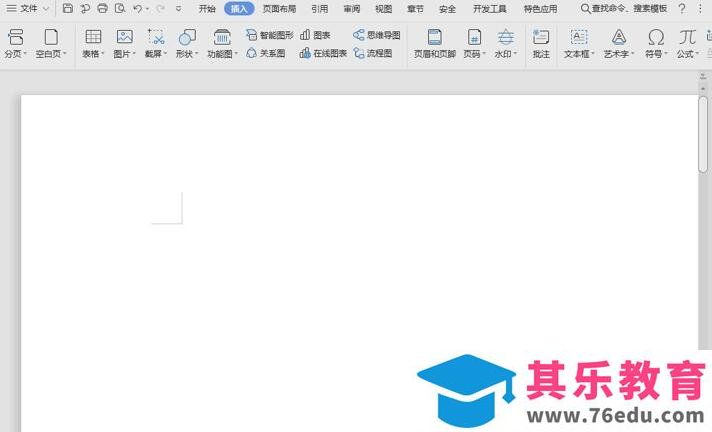Click the 功能图 icon
The width and height of the screenshot is (712, 432).
pos(222,44)
